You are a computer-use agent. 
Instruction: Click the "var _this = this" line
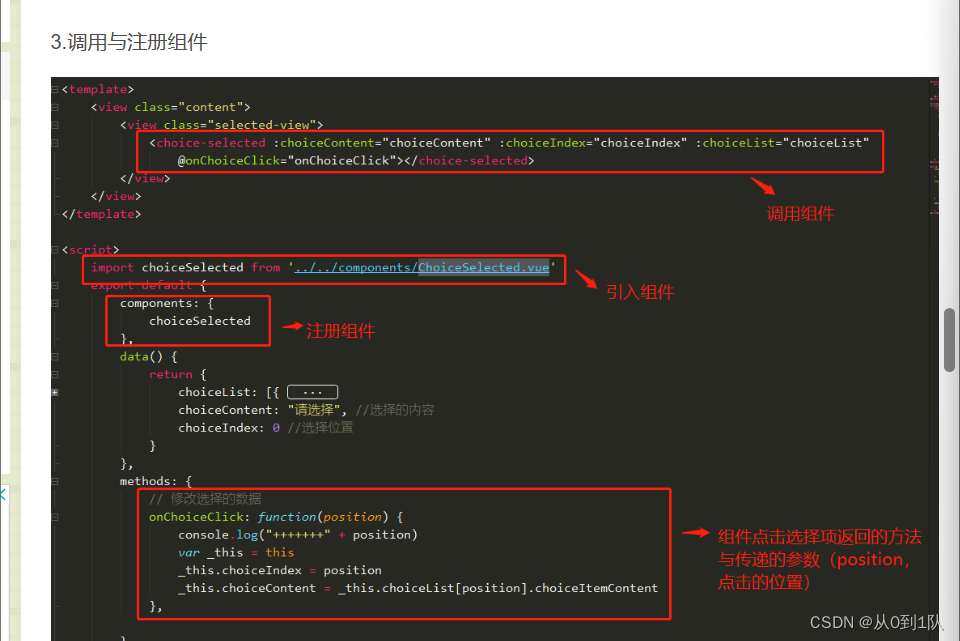pos(236,552)
